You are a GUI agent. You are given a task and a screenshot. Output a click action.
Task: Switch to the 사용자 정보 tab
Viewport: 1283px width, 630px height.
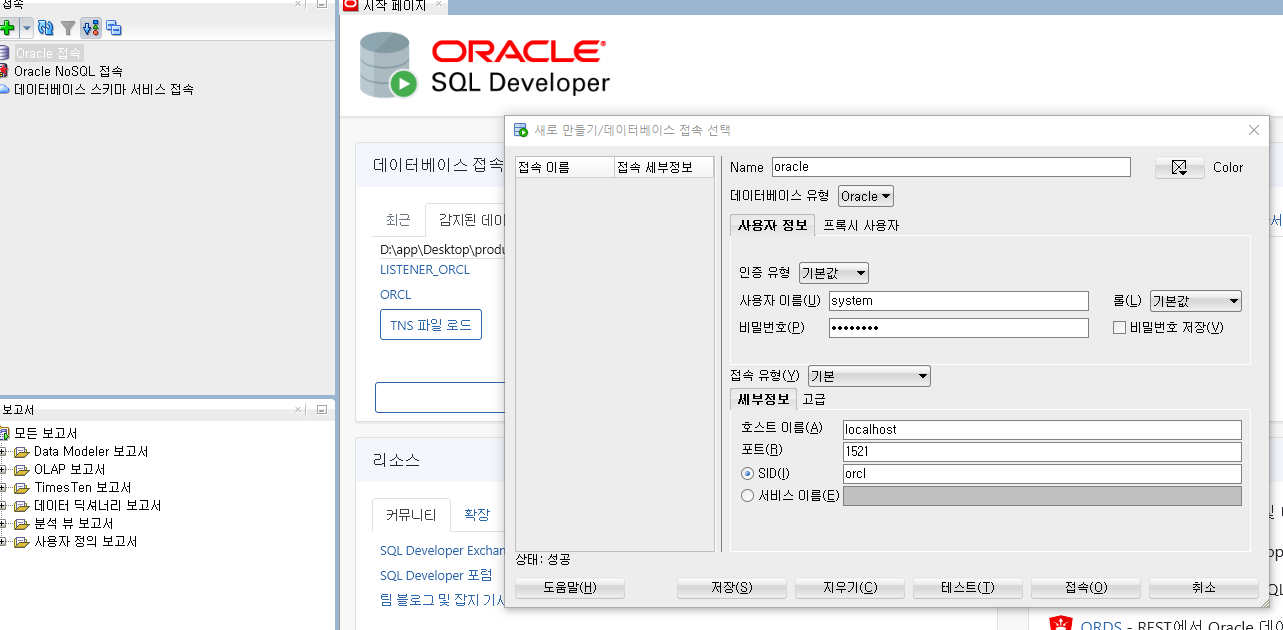(773, 225)
